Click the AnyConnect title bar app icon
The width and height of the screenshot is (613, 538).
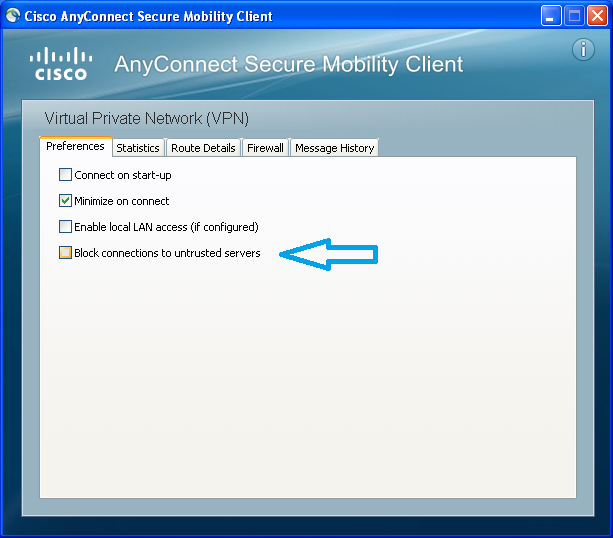(13, 16)
